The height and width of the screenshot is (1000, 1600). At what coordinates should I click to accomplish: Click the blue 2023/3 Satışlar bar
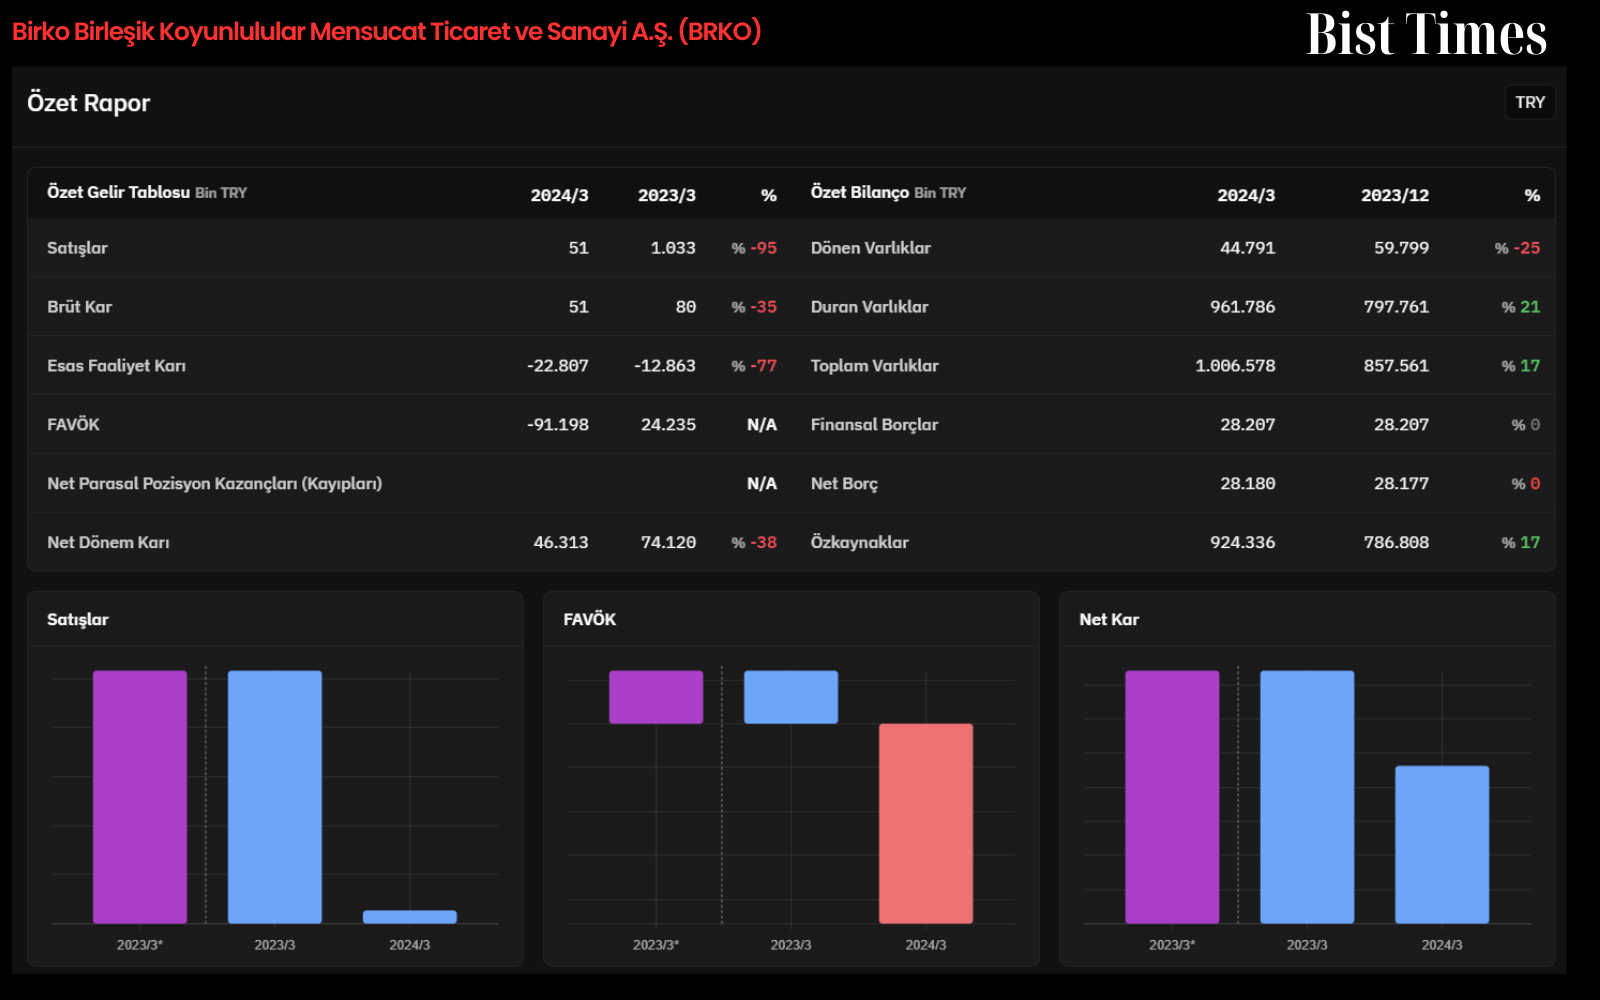275,797
